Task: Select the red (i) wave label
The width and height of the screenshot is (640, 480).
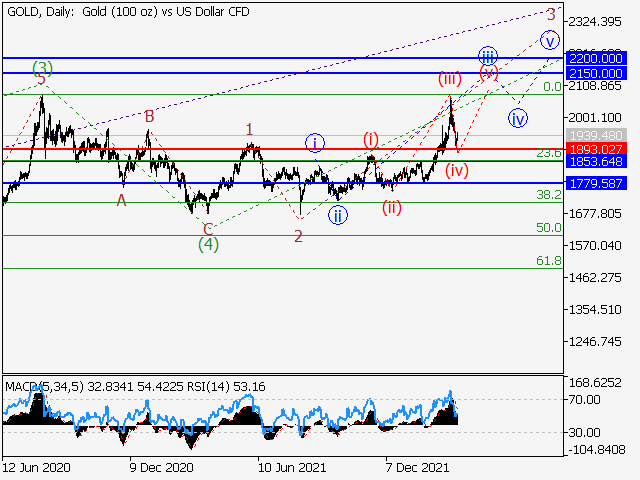Action: click(371, 140)
